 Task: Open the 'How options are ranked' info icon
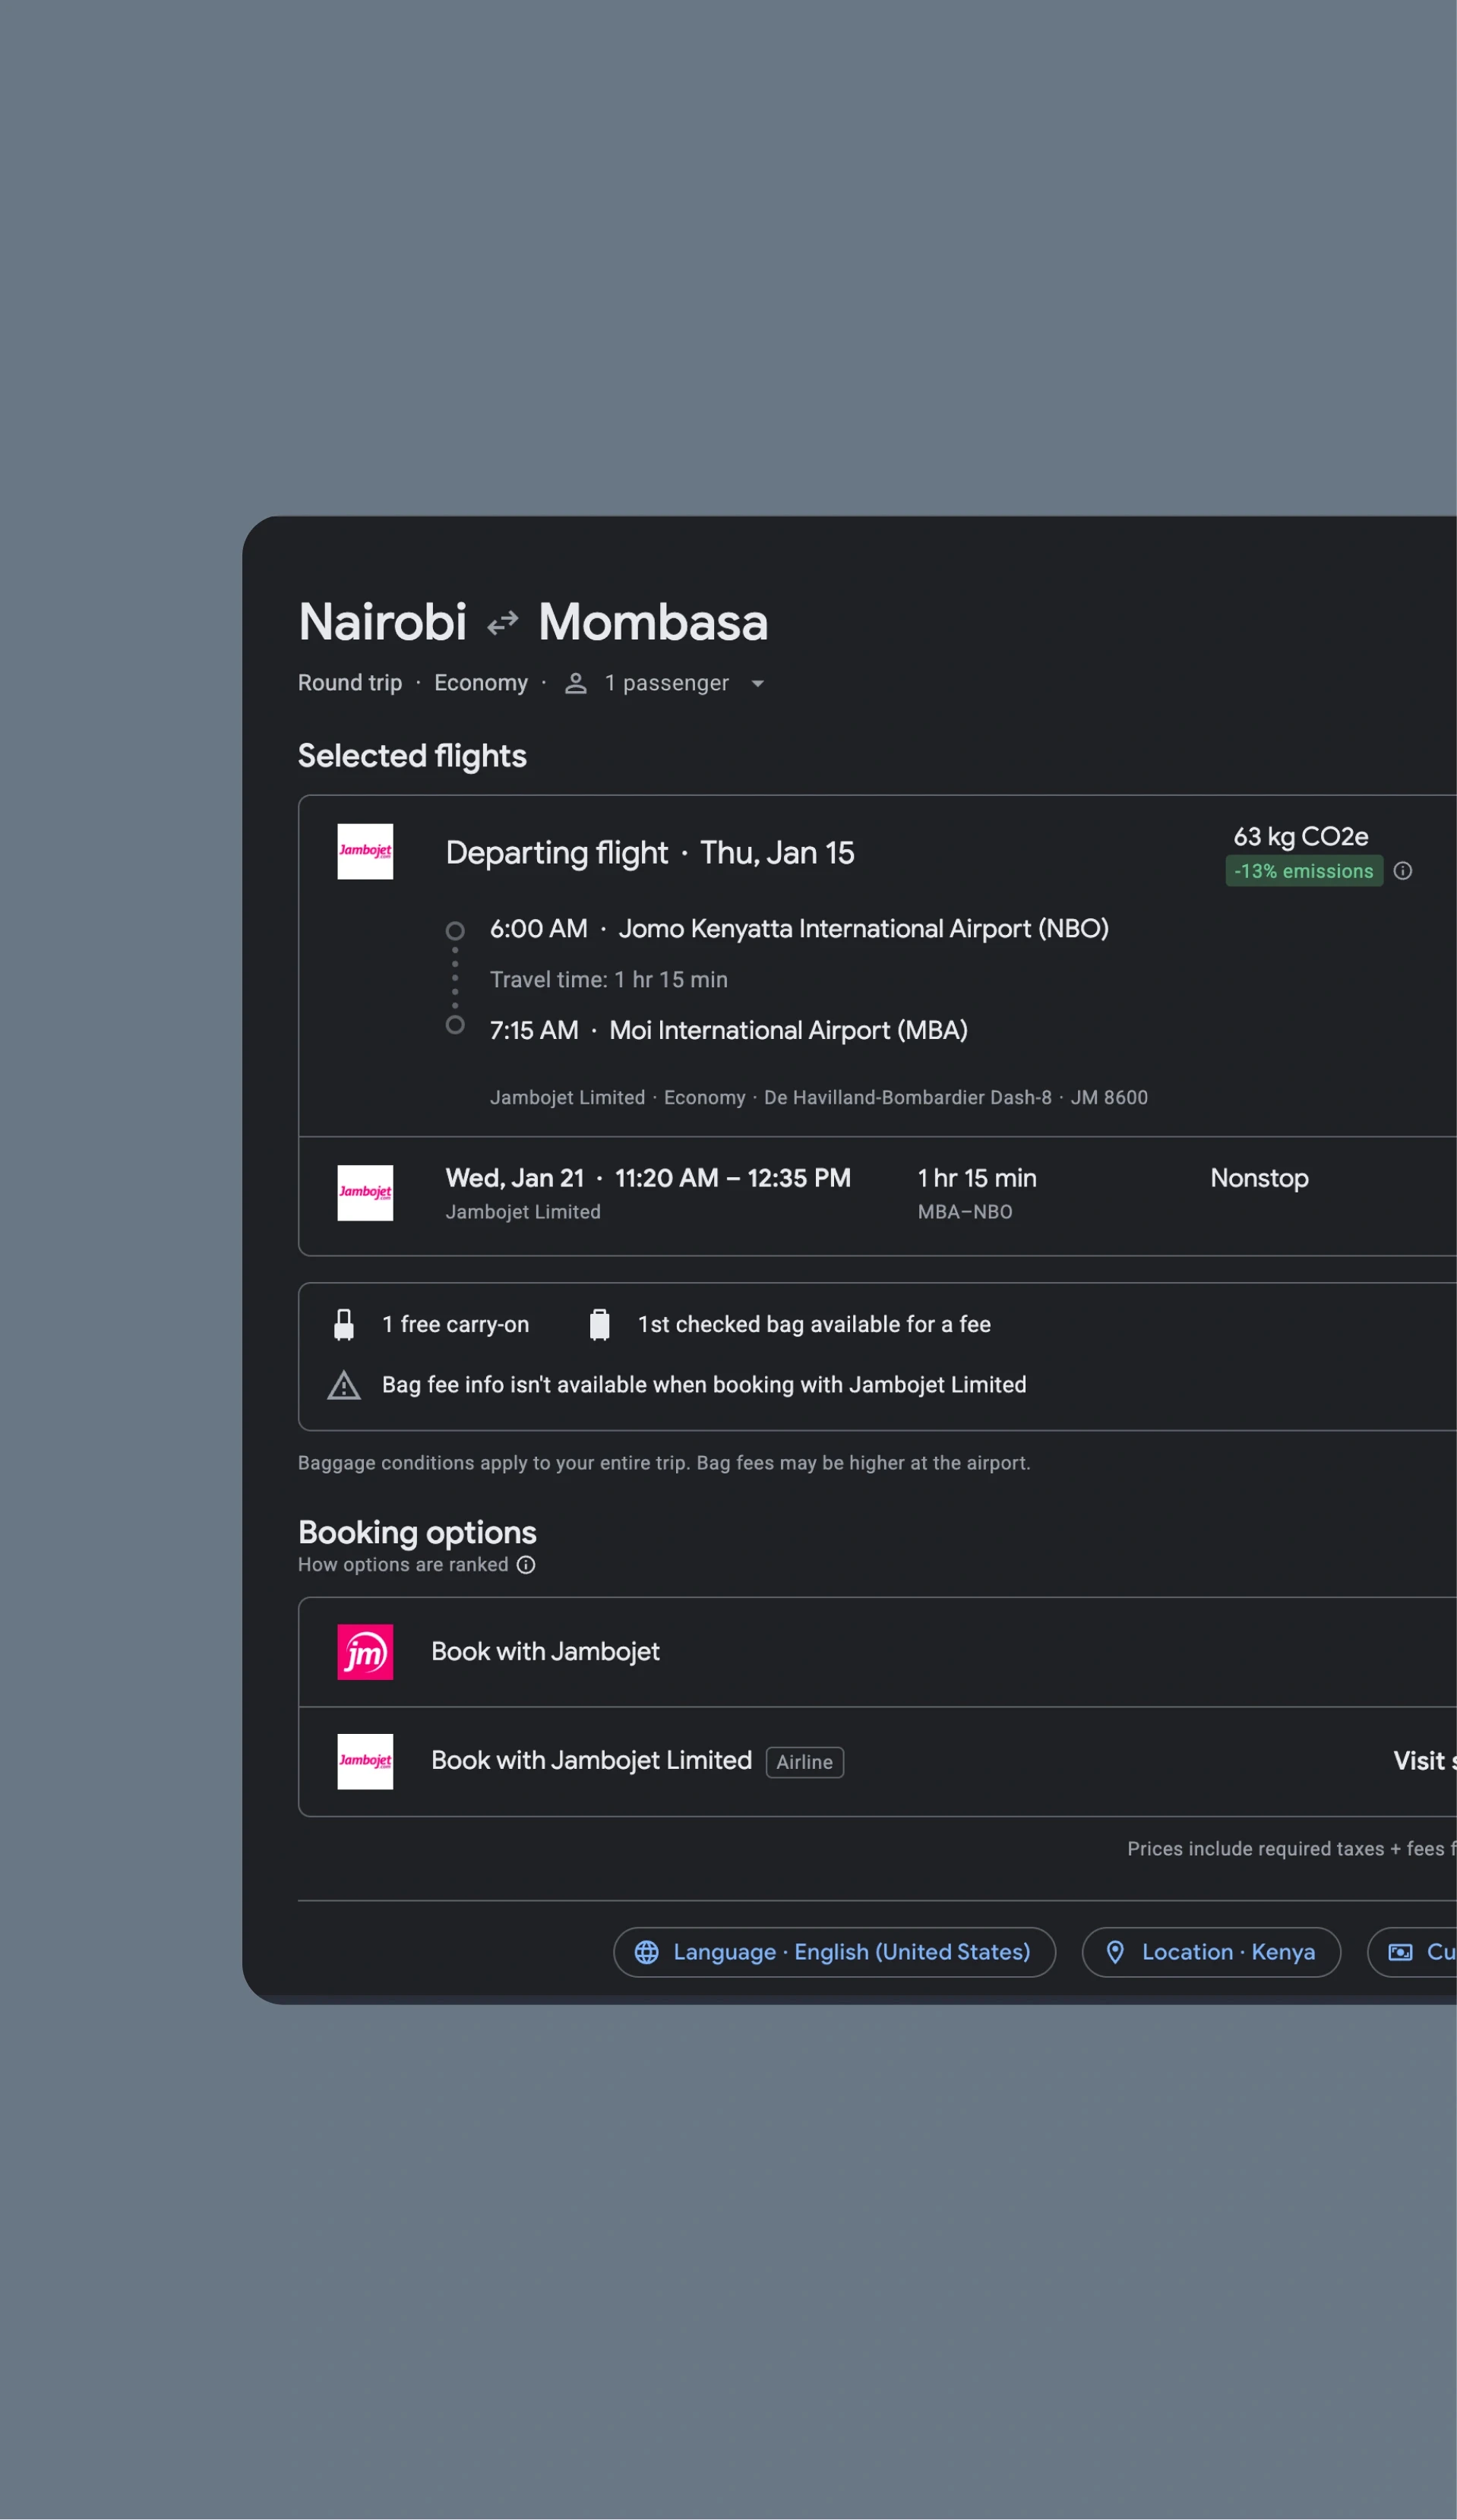coord(525,1565)
